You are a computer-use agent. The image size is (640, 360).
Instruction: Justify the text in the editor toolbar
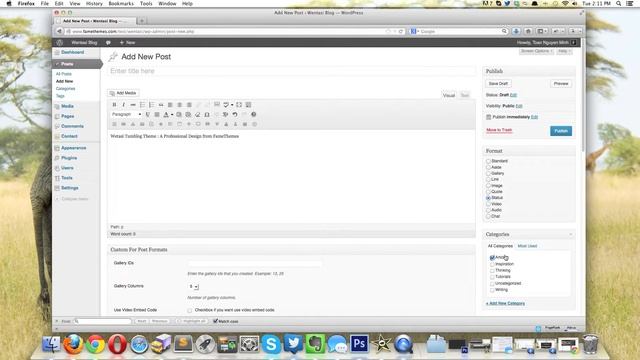(x=157, y=115)
